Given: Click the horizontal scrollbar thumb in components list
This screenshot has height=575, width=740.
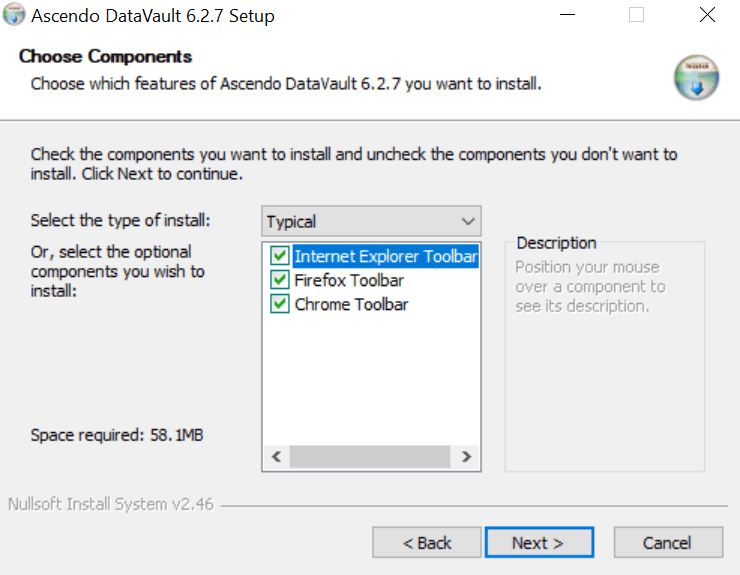Looking at the screenshot, I should [x=370, y=457].
